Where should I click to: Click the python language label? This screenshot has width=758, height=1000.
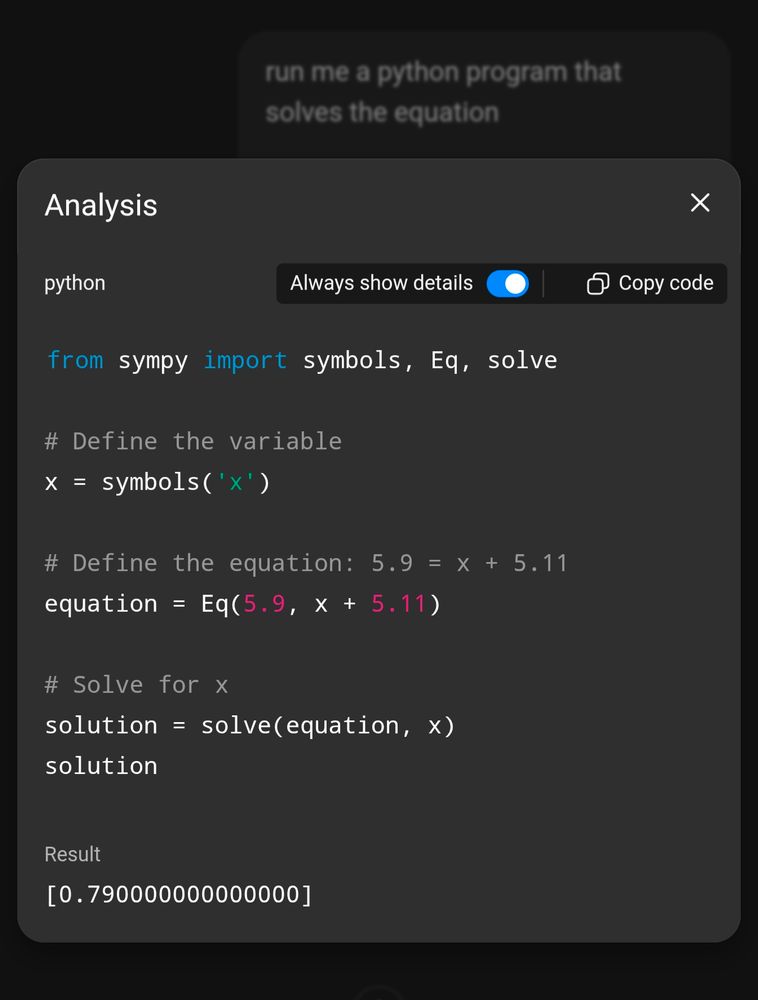point(75,284)
